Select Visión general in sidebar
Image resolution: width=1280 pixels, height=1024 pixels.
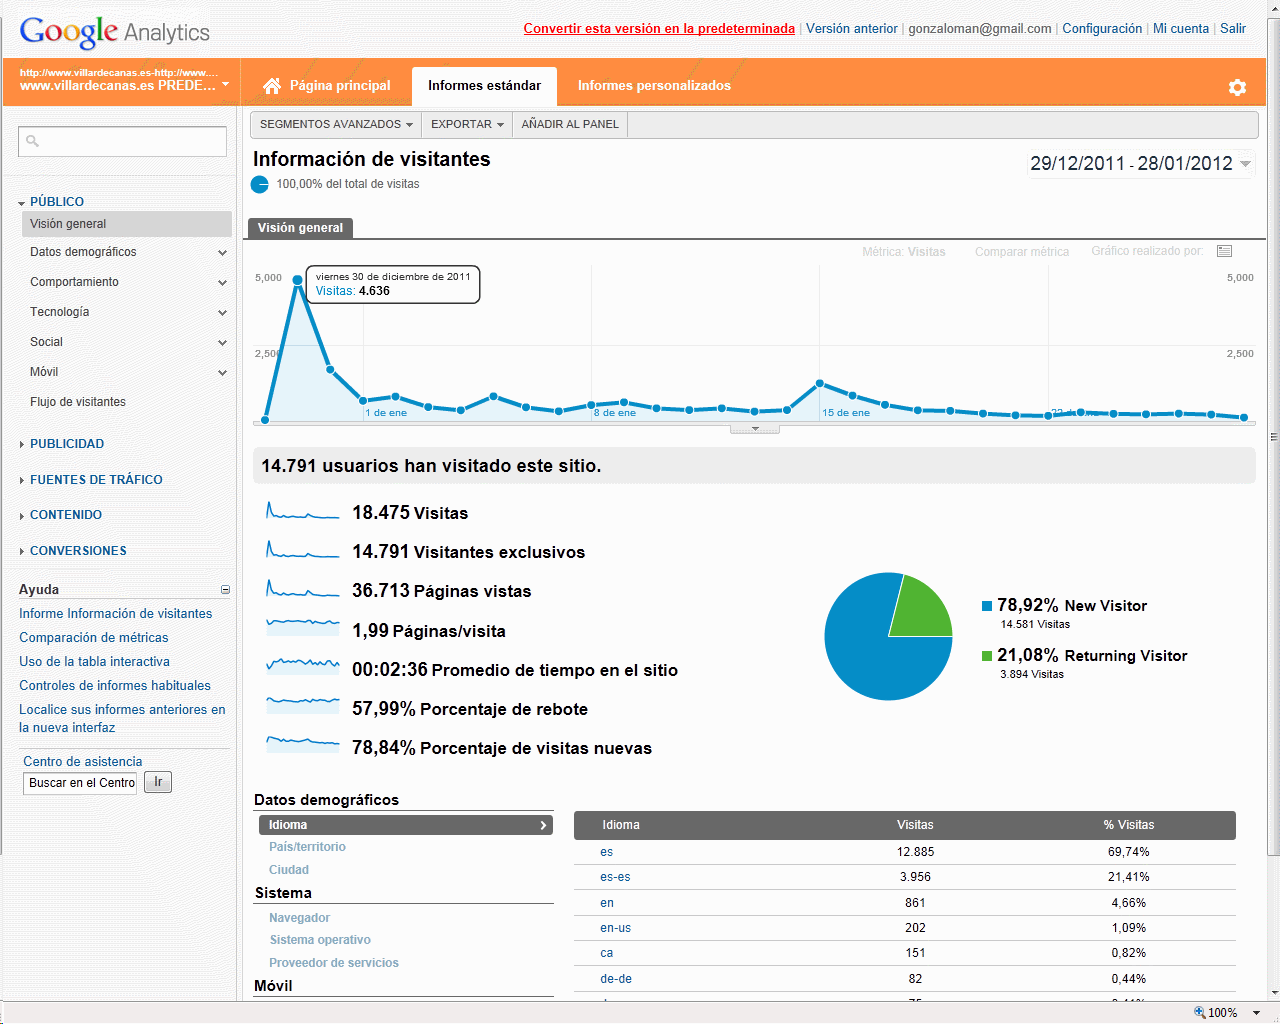(x=126, y=224)
